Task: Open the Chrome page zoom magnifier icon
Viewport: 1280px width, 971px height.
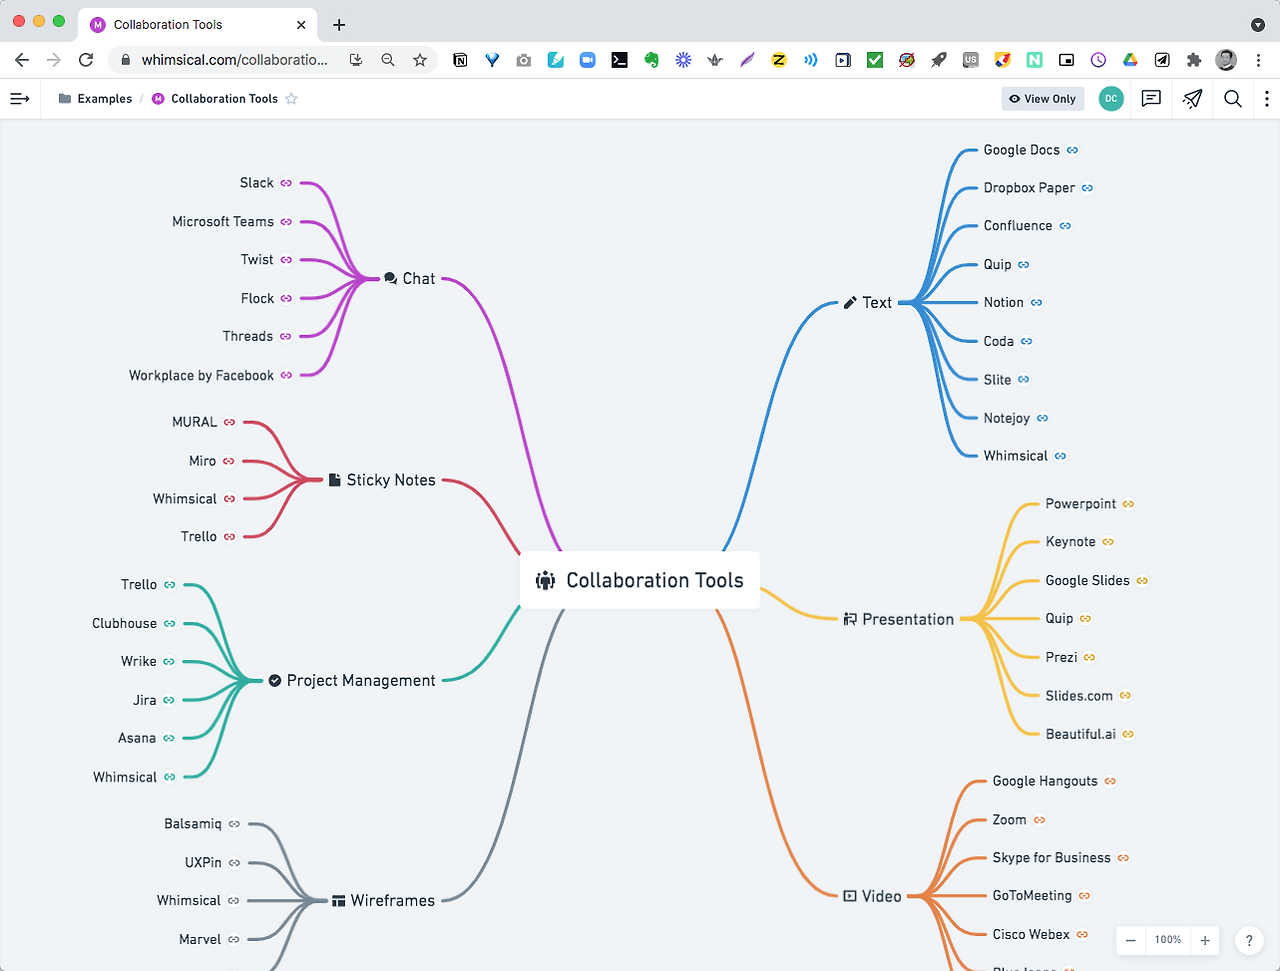Action: (388, 60)
